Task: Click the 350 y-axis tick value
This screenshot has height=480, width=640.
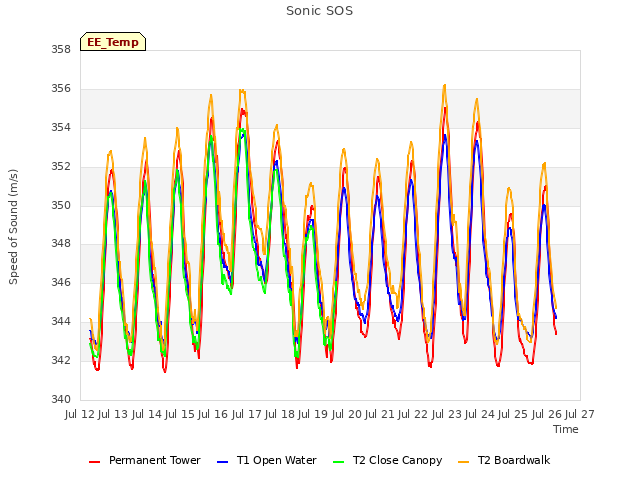Action: (61, 205)
